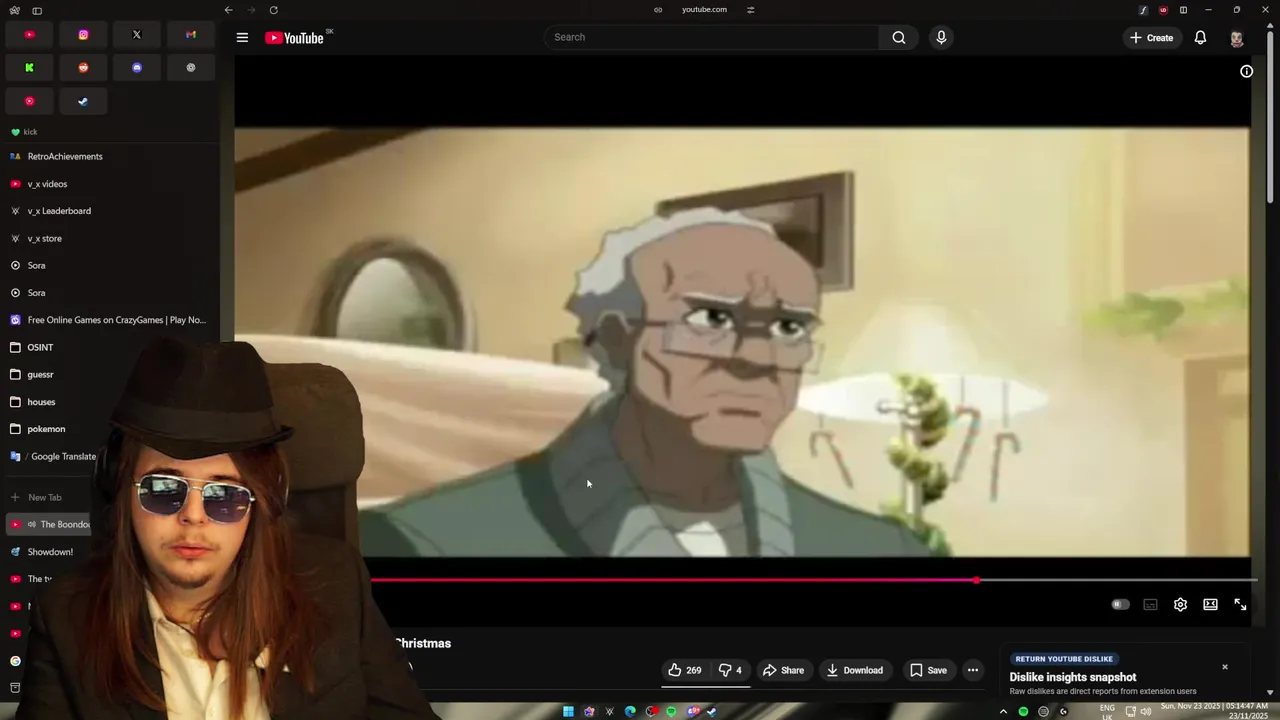1280x720 pixels.
Task: Open more actions ellipsis menu
Action: 973,670
